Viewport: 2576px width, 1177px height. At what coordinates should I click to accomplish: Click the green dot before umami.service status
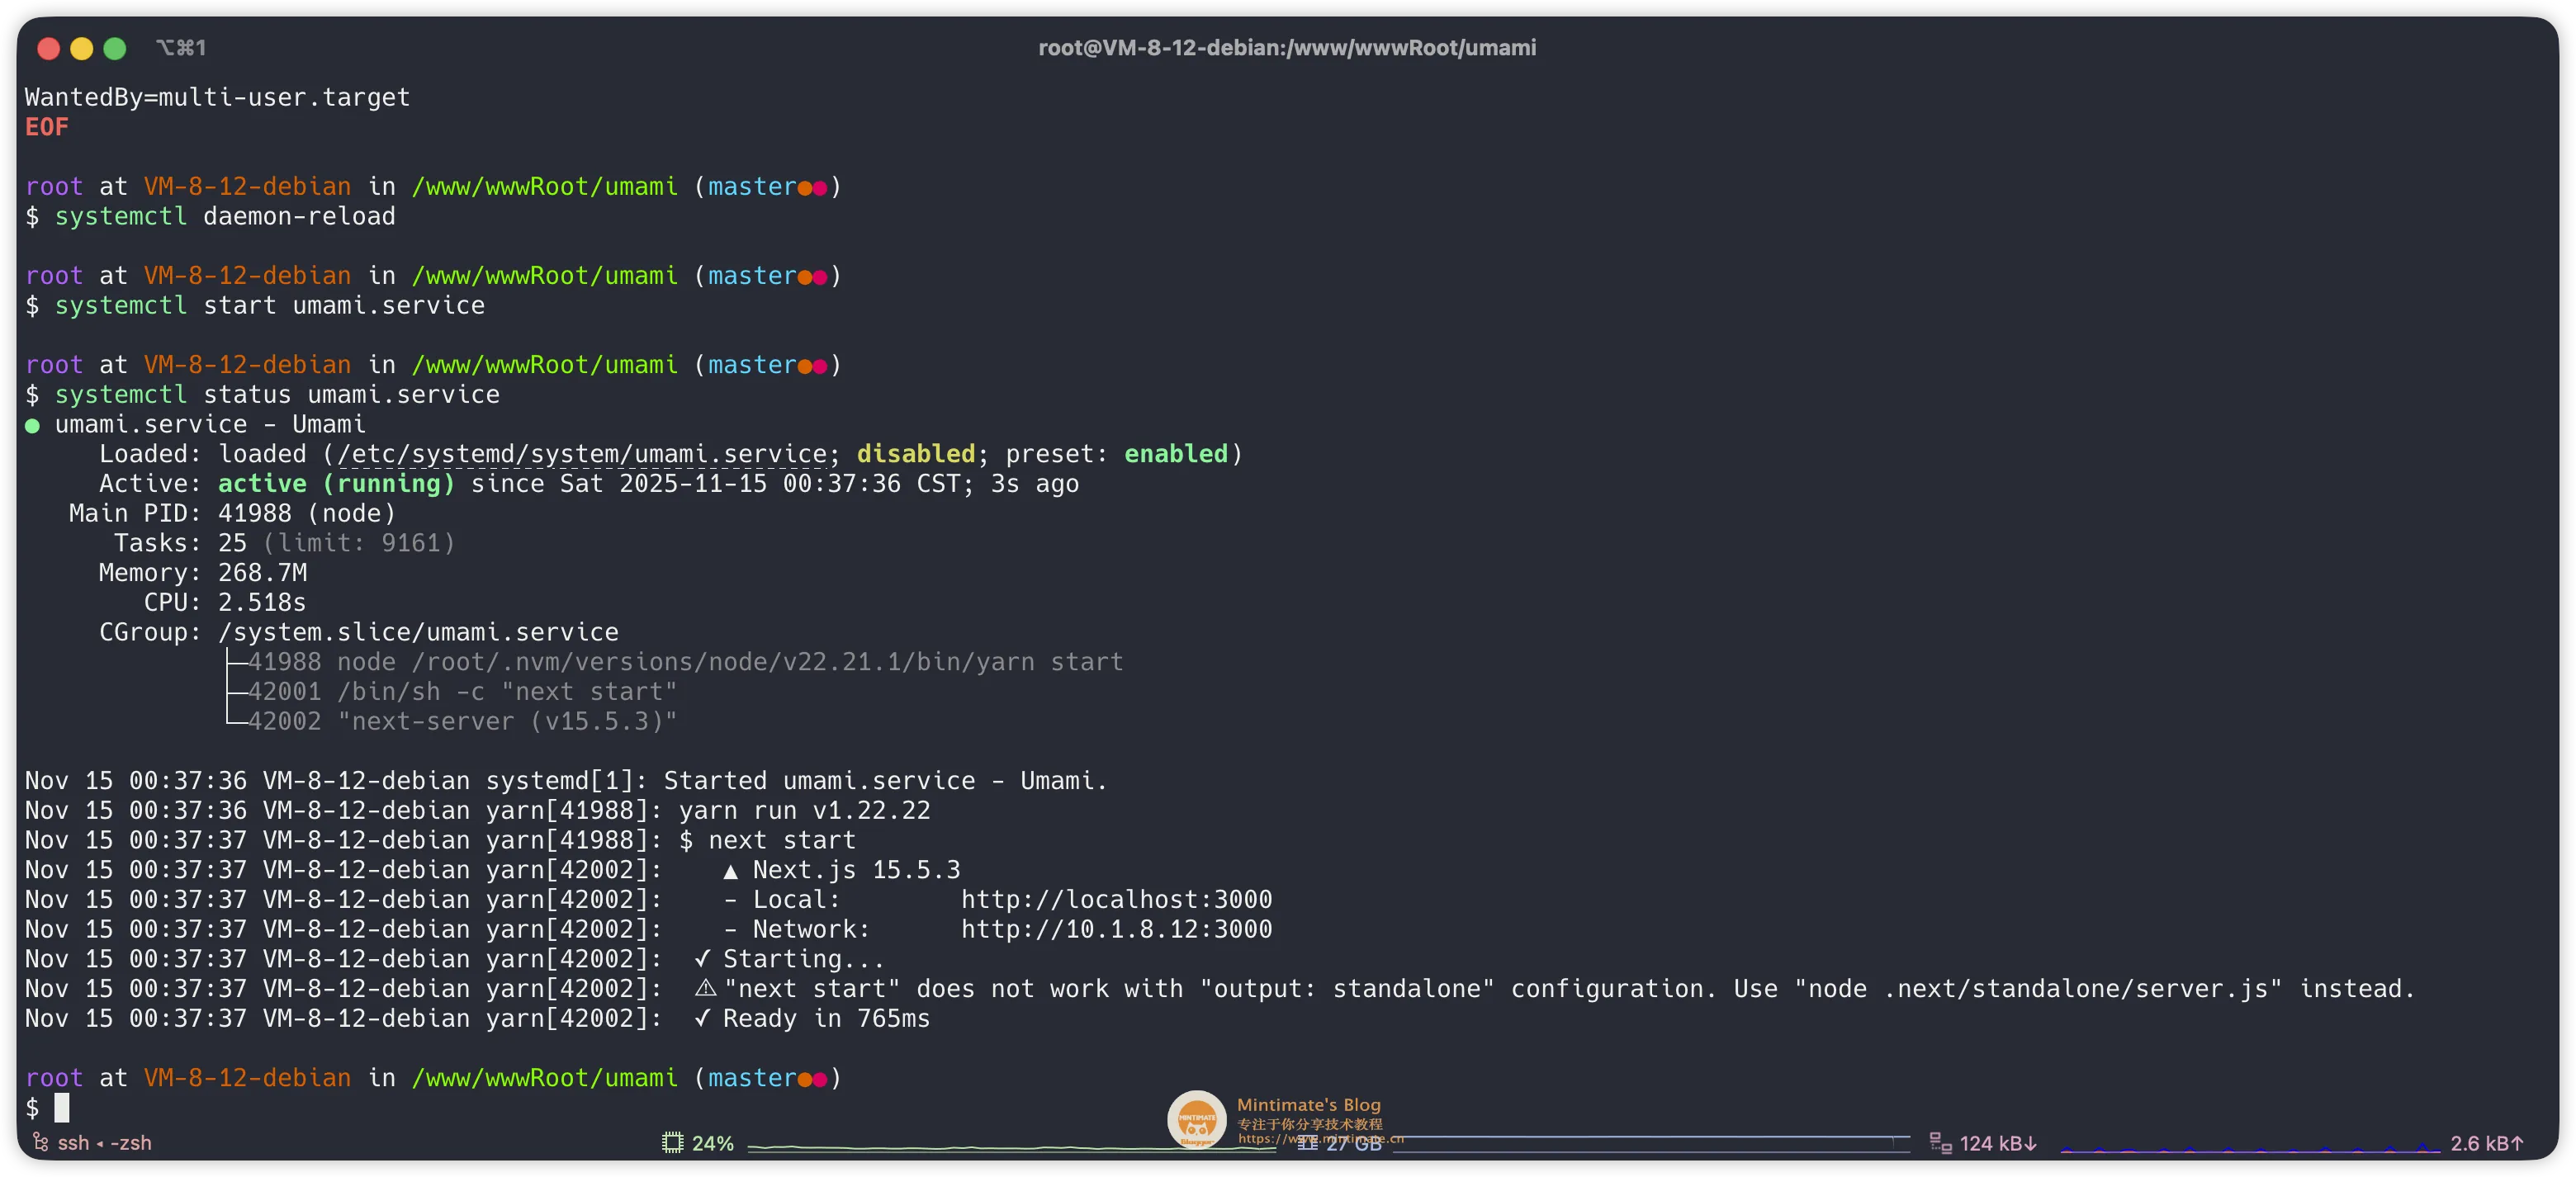click(x=32, y=425)
